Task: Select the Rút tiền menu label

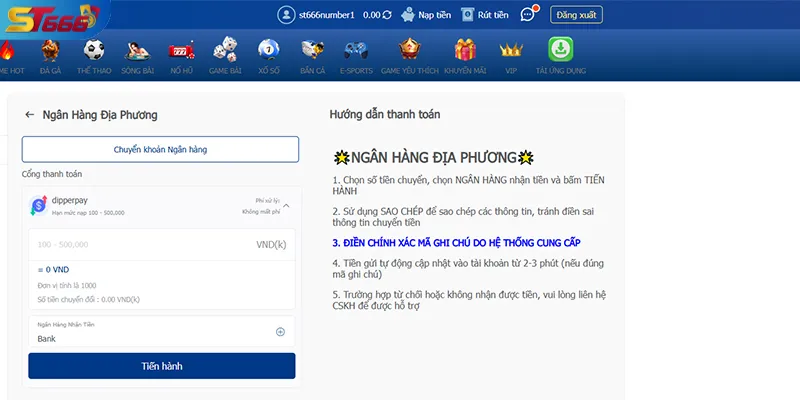Action: pyautogui.click(x=493, y=15)
